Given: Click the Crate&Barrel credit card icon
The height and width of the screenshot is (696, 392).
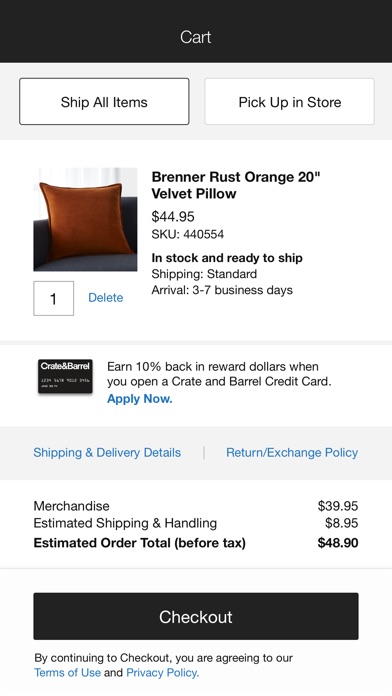Looking at the screenshot, I should 65,376.
